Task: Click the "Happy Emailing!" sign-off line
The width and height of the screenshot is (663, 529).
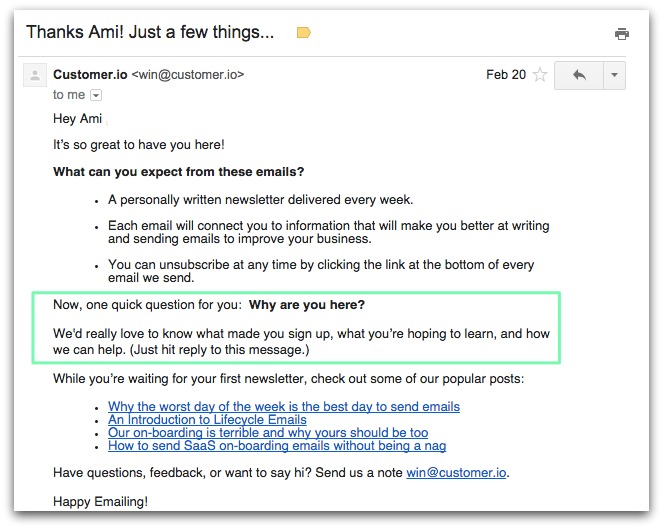Action: coord(100,499)
